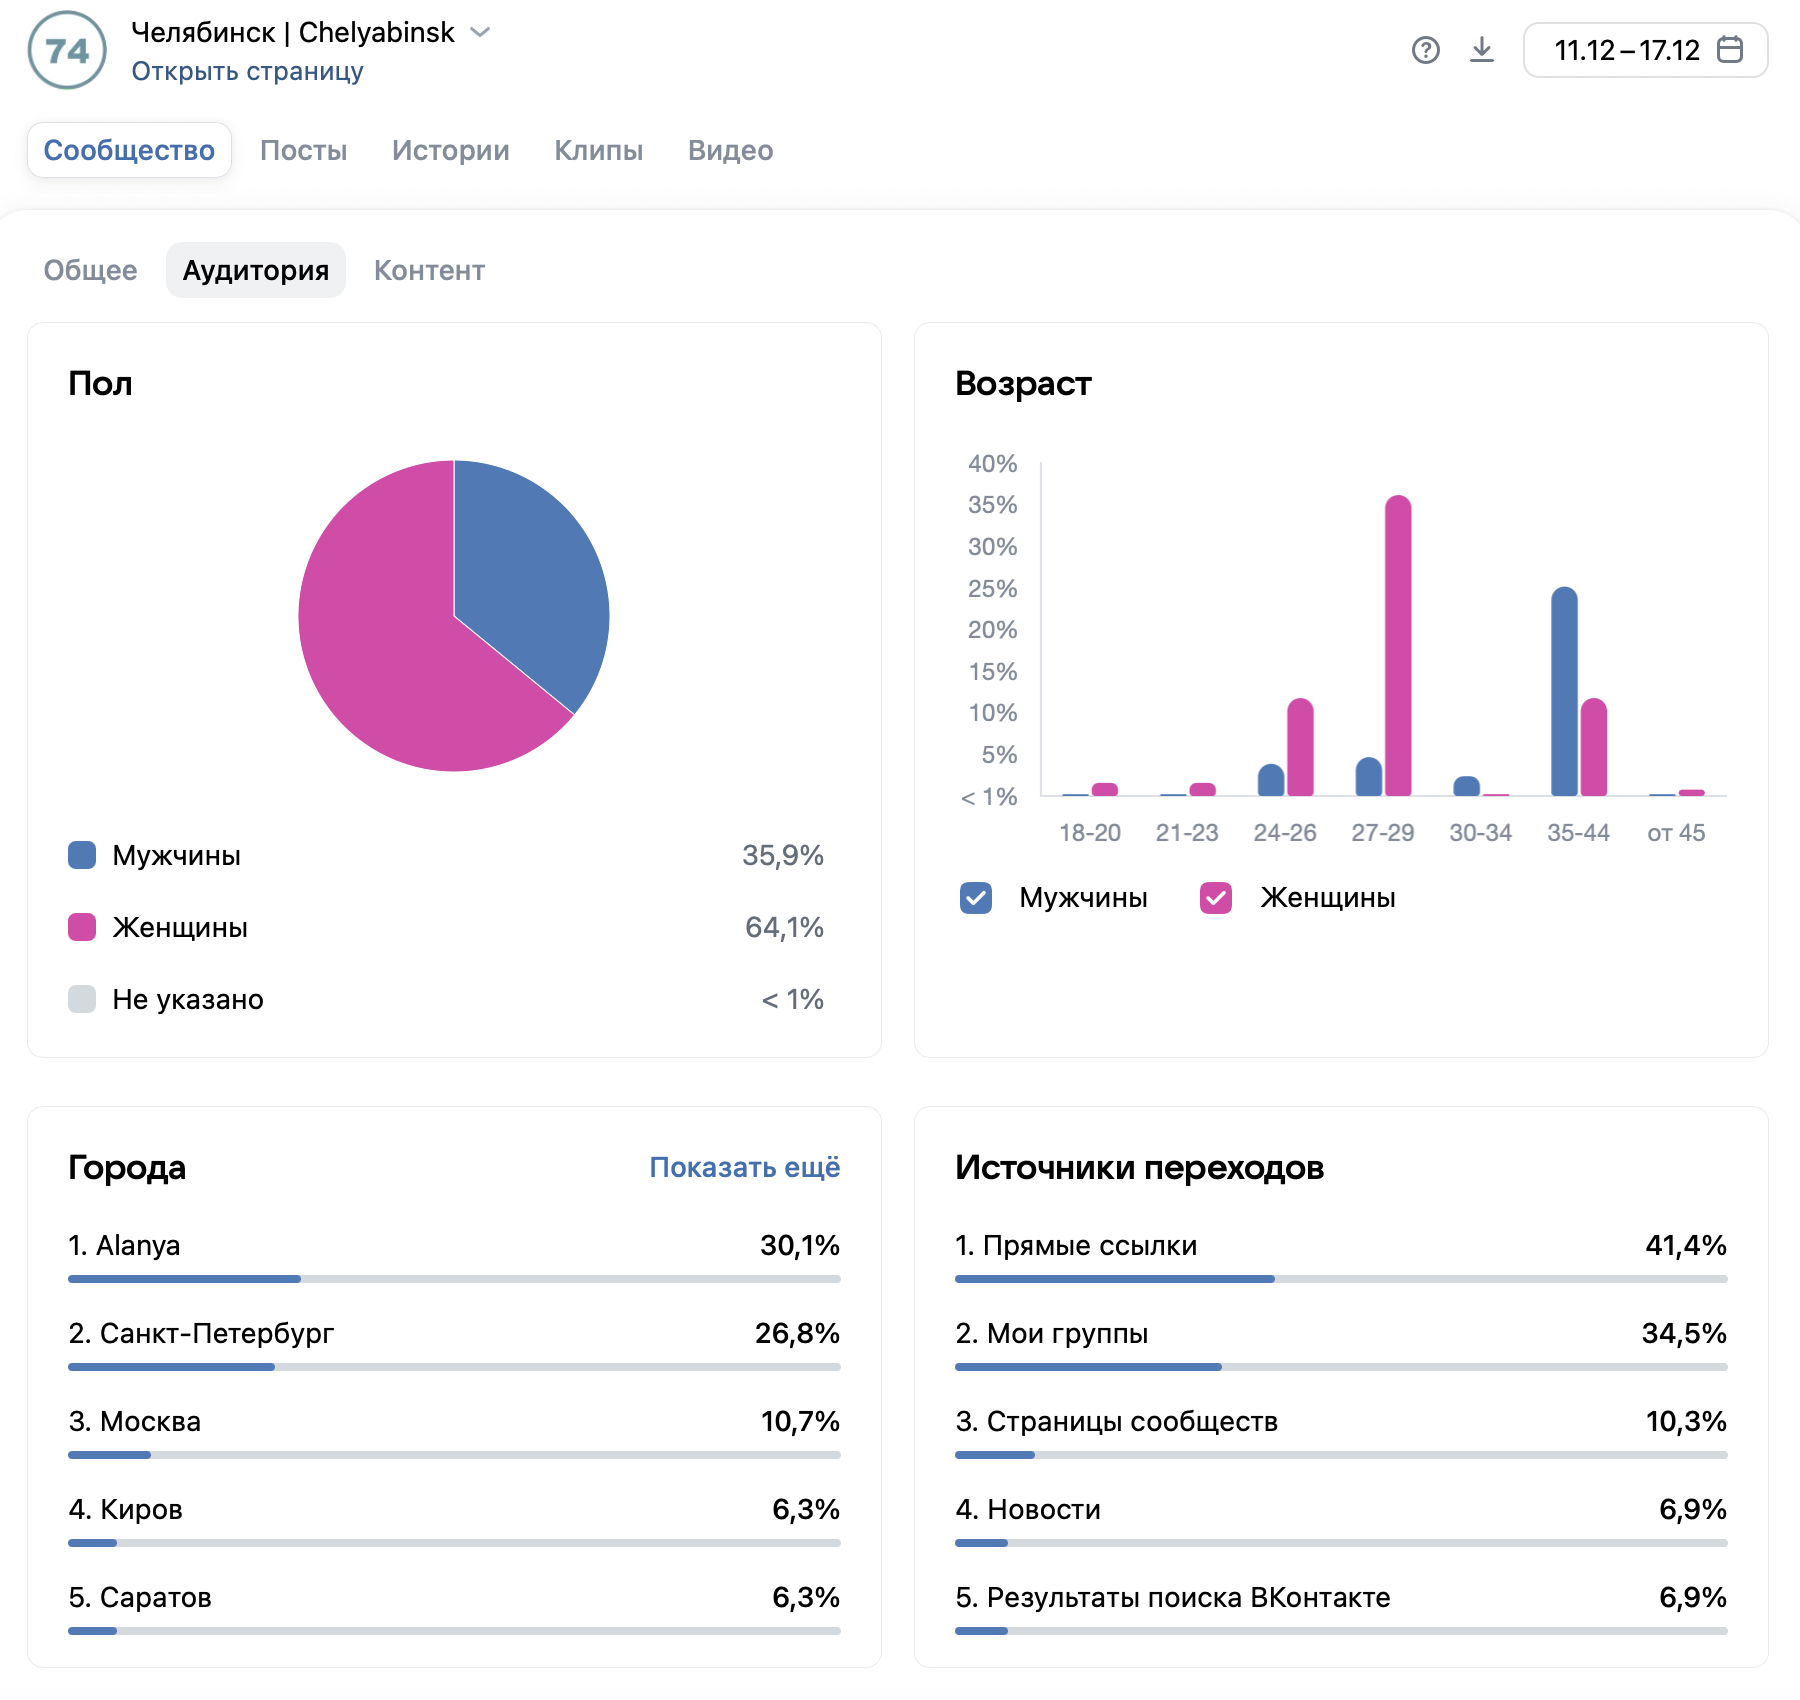Open the 11.12–17.12 date range picker
The width and height of the screenshot is (1800, 1700).
(x=1626, y=50)
